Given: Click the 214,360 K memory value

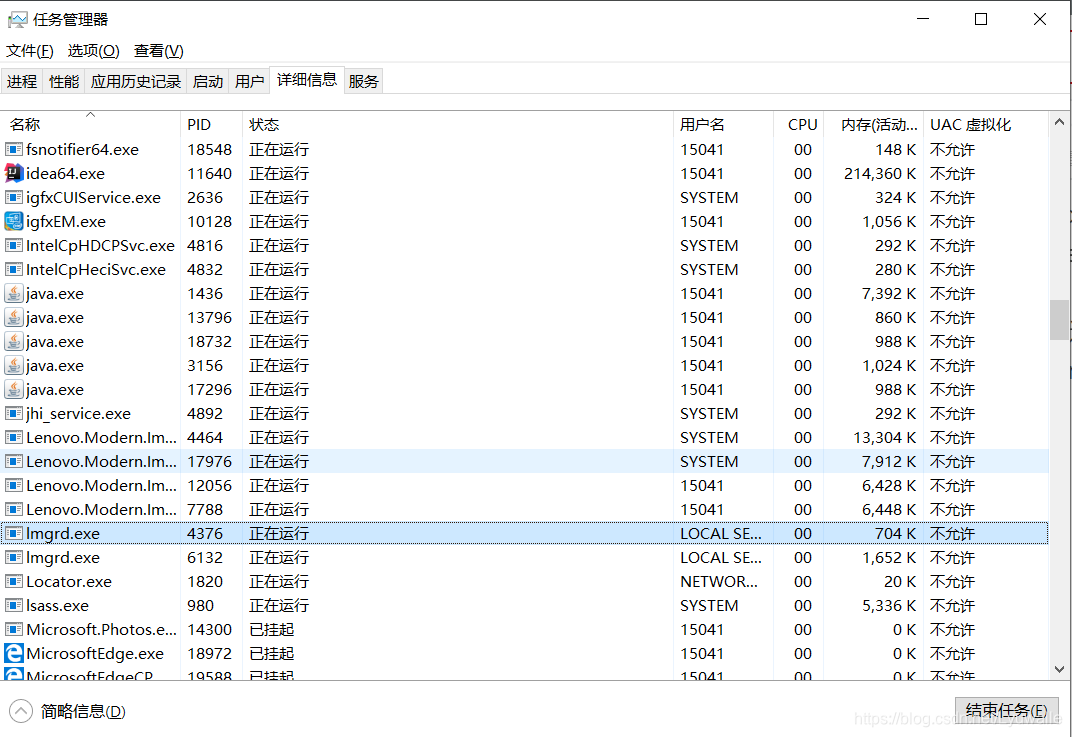Looking at the screenshot, I should coord(880,174).
